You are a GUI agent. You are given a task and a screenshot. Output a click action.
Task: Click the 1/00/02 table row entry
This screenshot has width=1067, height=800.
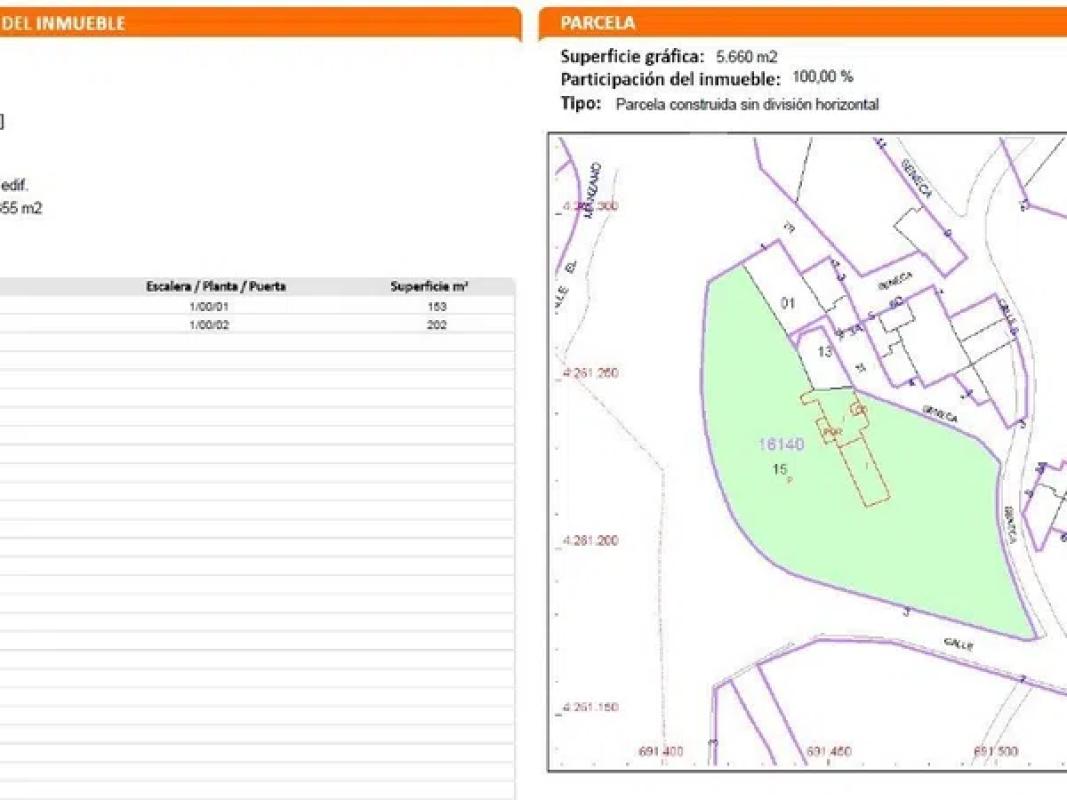pyautogui.click(x=209, y=325)
